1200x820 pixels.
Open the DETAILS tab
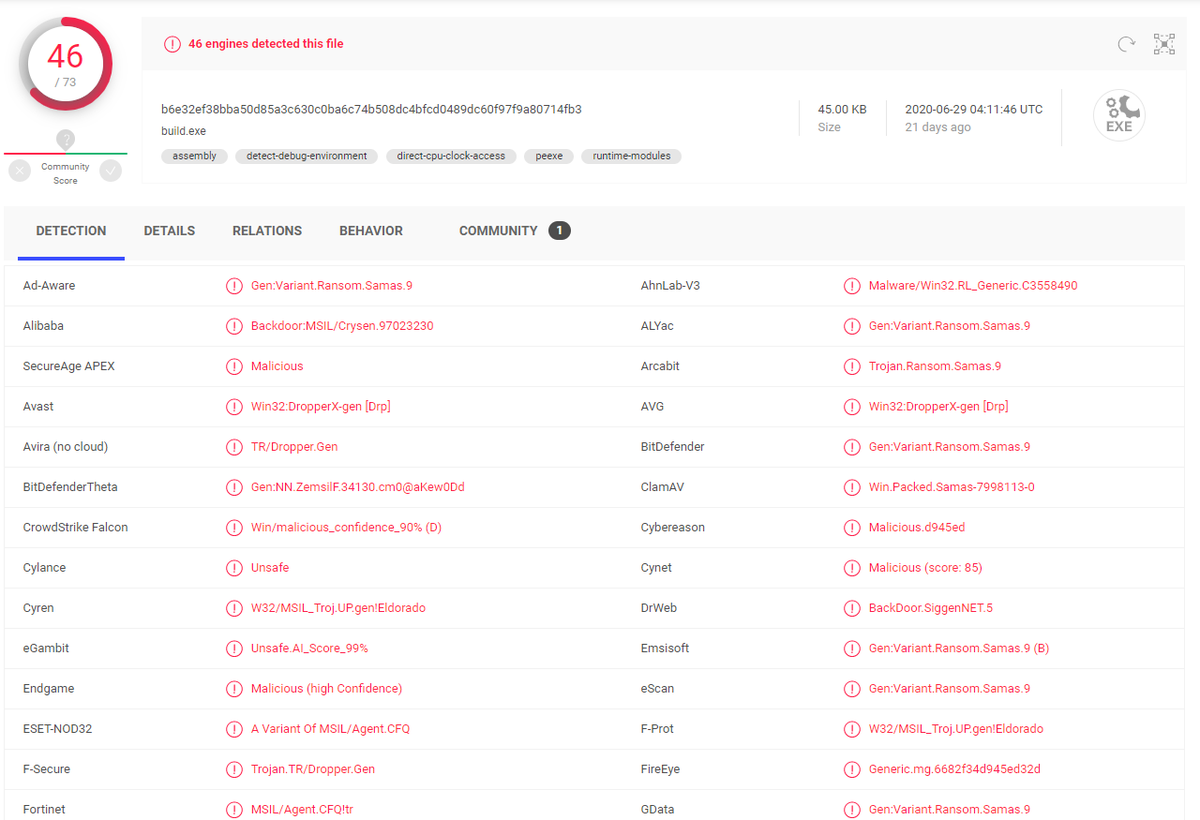169,231
